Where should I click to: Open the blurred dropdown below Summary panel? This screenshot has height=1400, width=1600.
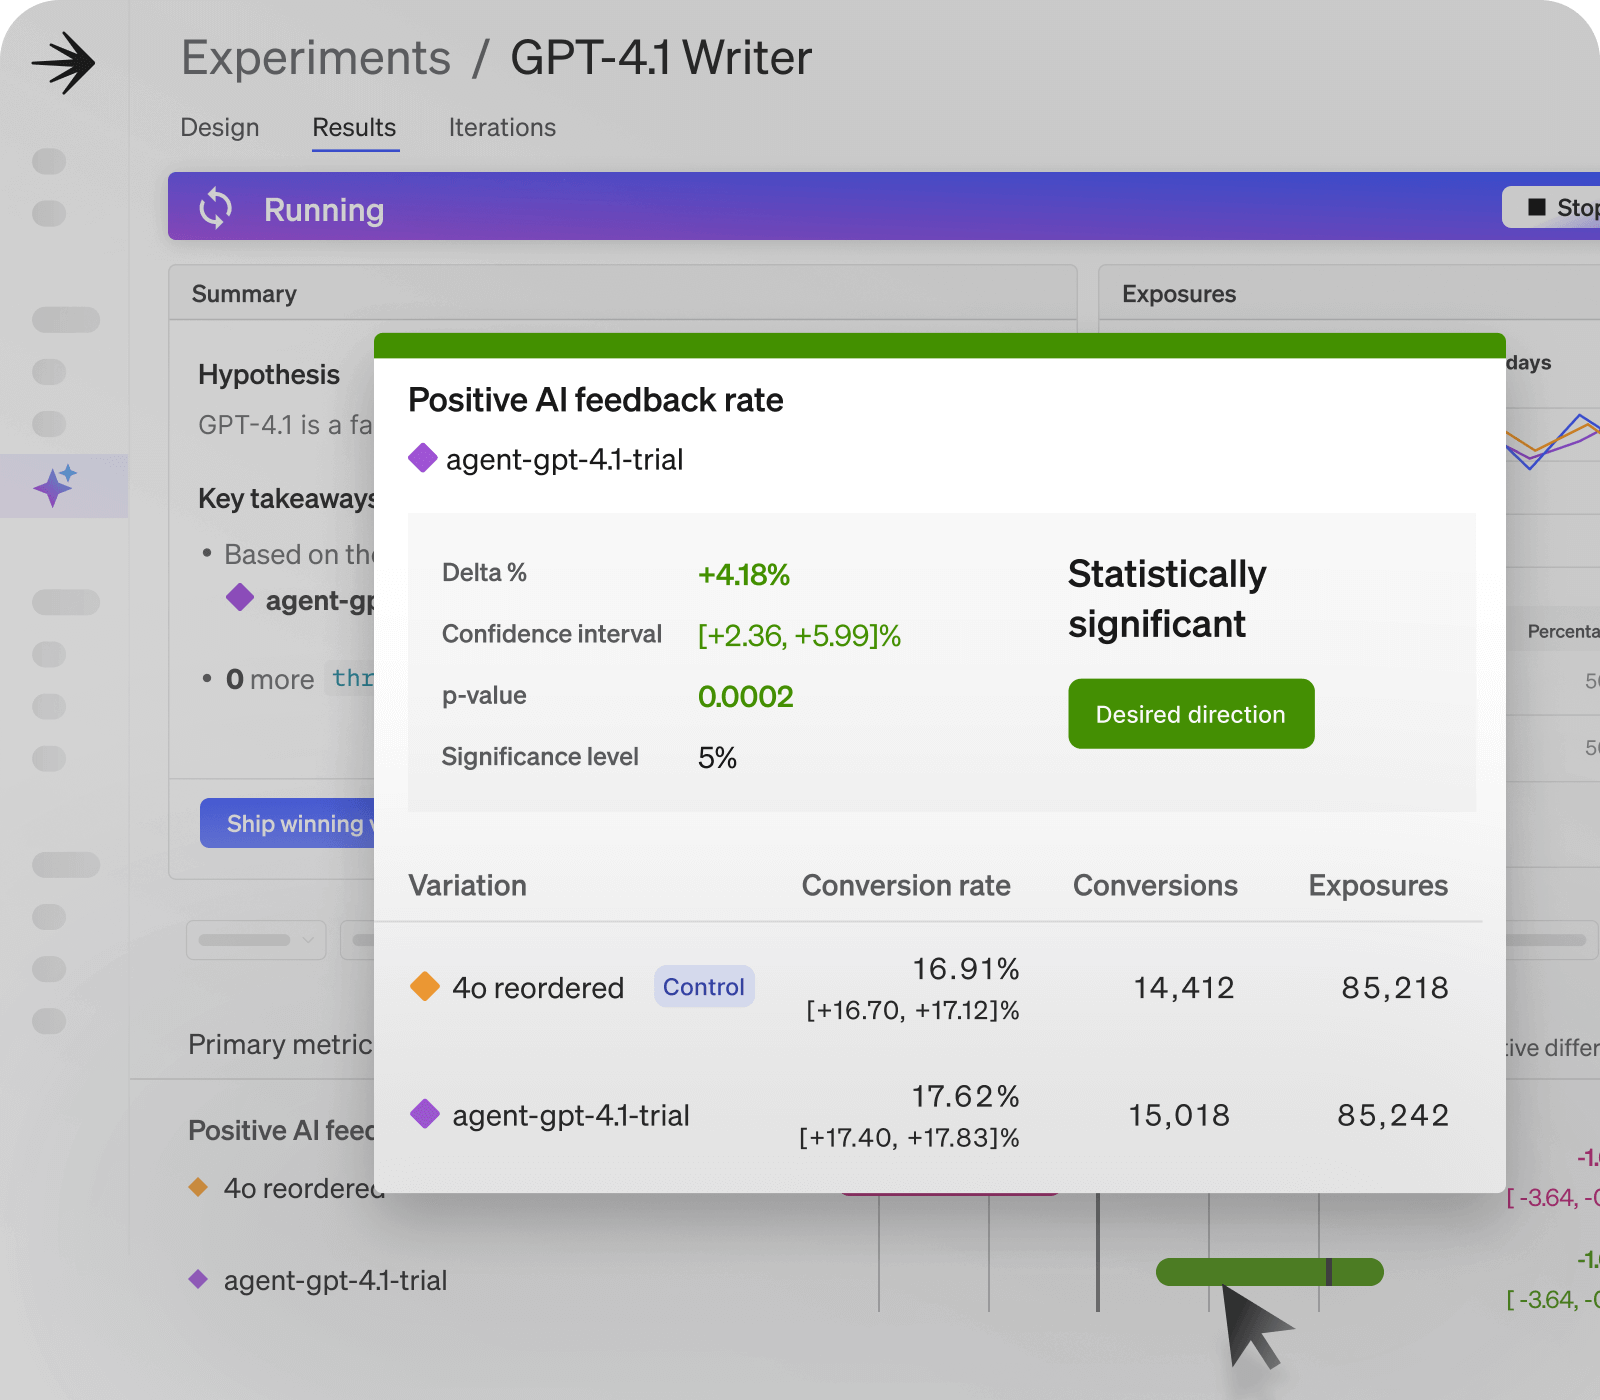coord(256,940)
